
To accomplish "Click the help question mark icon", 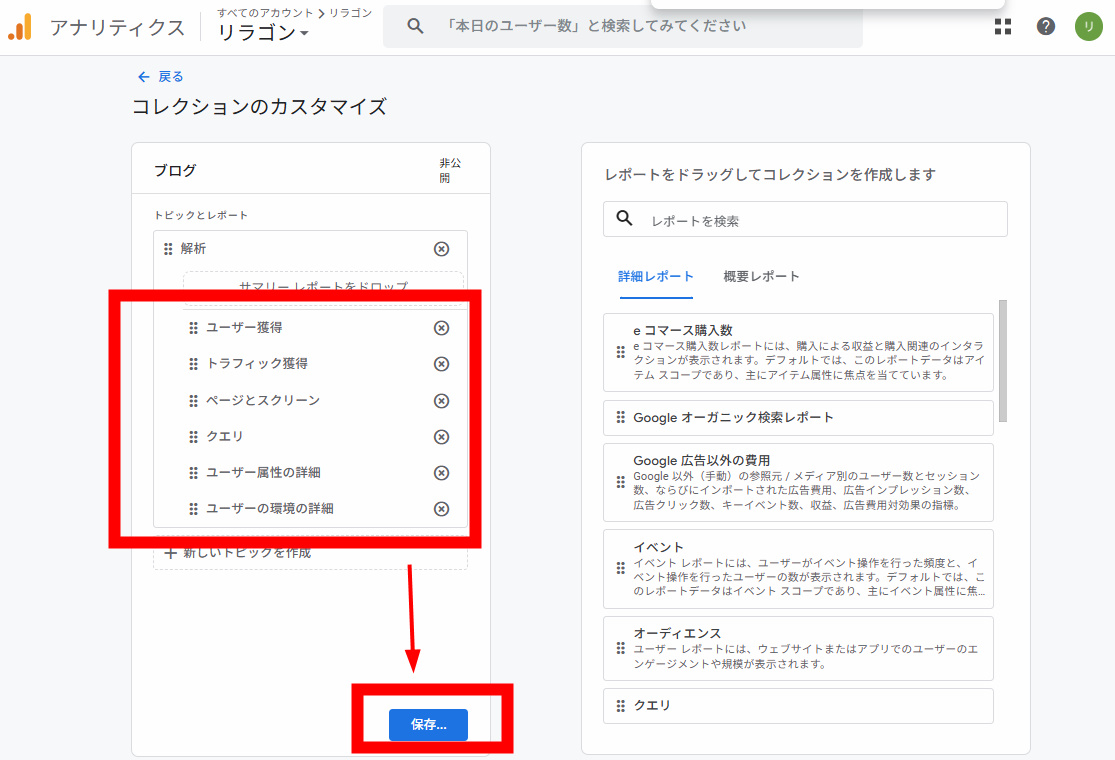I will 1046,27.
